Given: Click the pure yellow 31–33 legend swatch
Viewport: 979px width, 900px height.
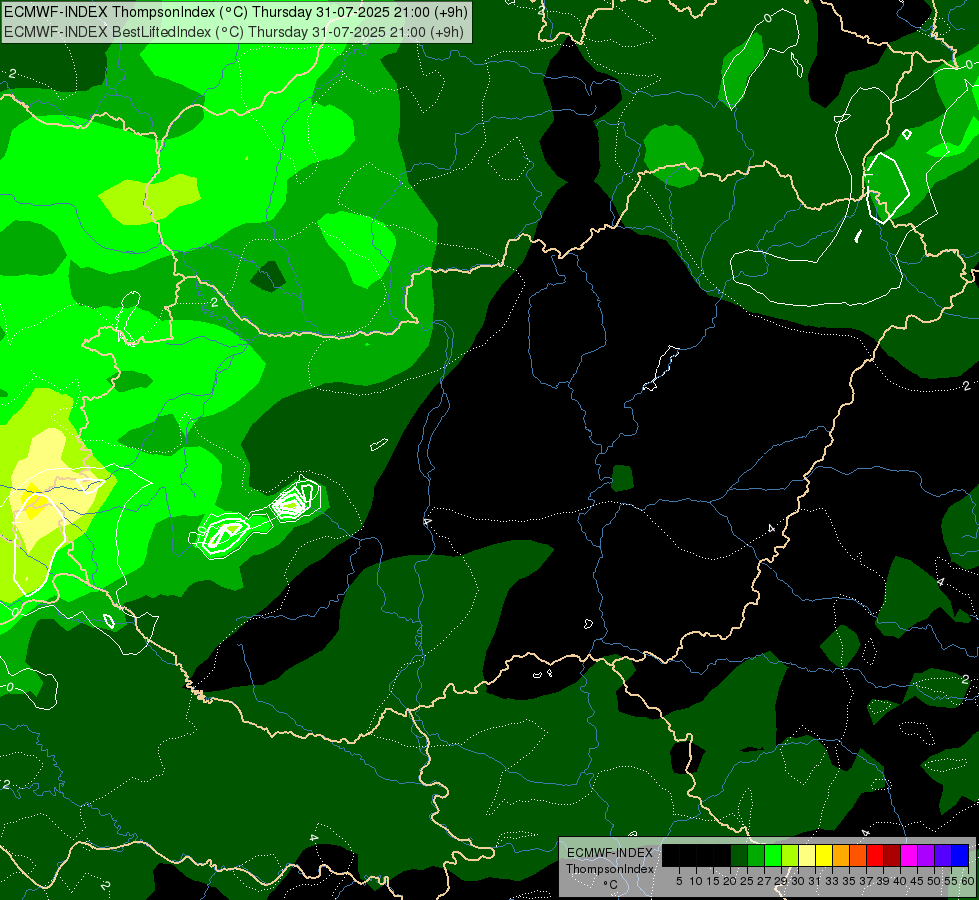Looking at the screenshot, I should point(824,855).
